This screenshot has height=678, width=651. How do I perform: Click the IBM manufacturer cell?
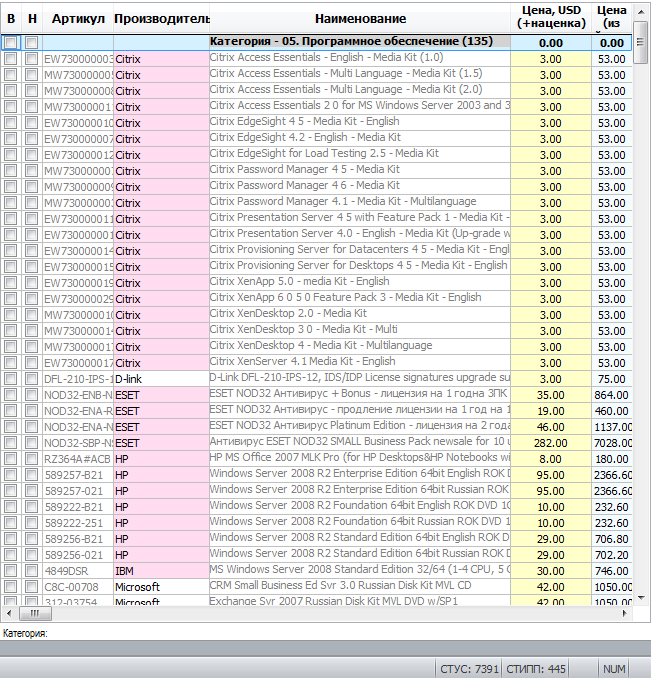coord(161,571)
